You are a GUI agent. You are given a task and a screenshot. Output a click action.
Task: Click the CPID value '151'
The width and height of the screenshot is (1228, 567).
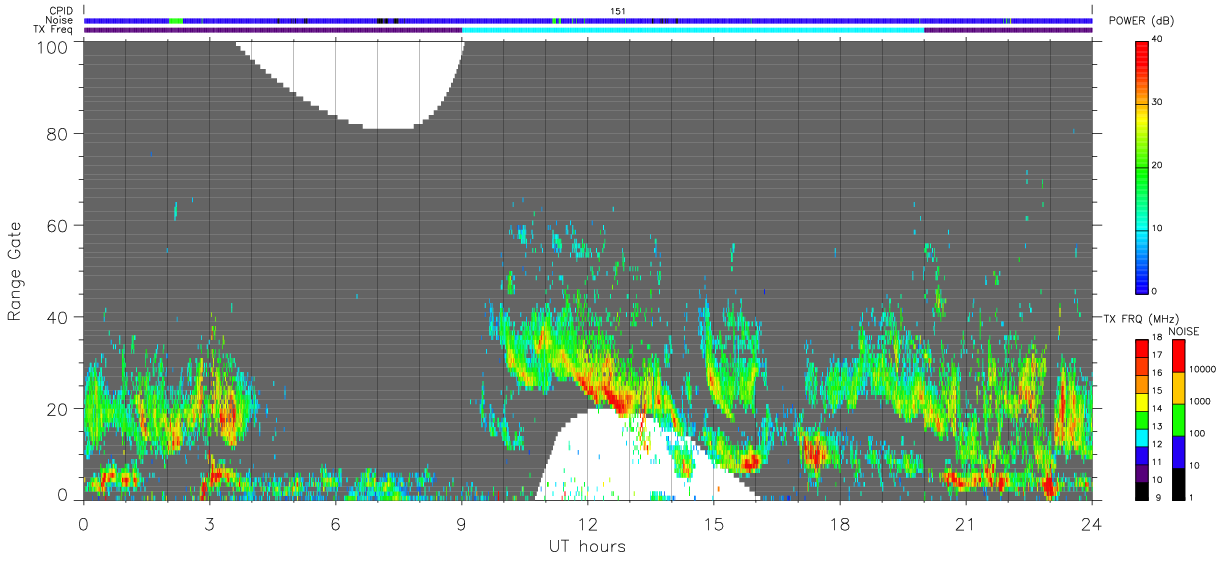click(619, 11)
